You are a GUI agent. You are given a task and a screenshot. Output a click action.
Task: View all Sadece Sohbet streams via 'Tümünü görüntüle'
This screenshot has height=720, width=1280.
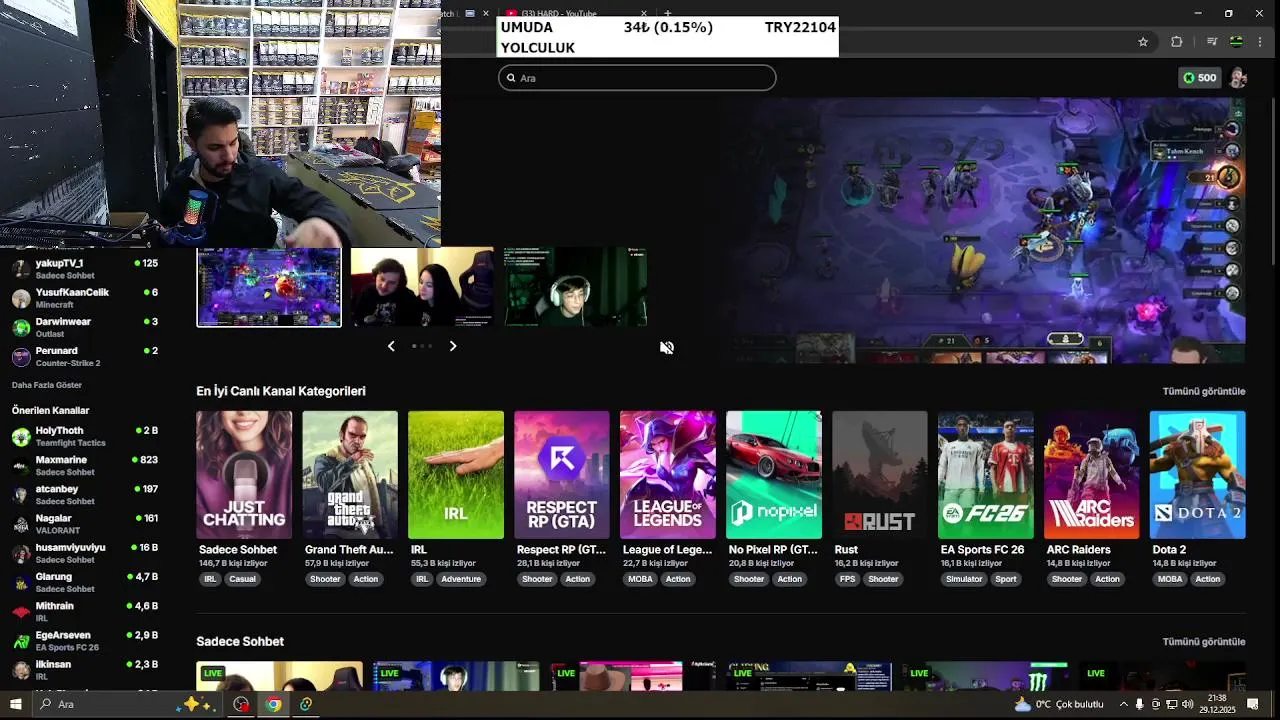coord(1204,642)
